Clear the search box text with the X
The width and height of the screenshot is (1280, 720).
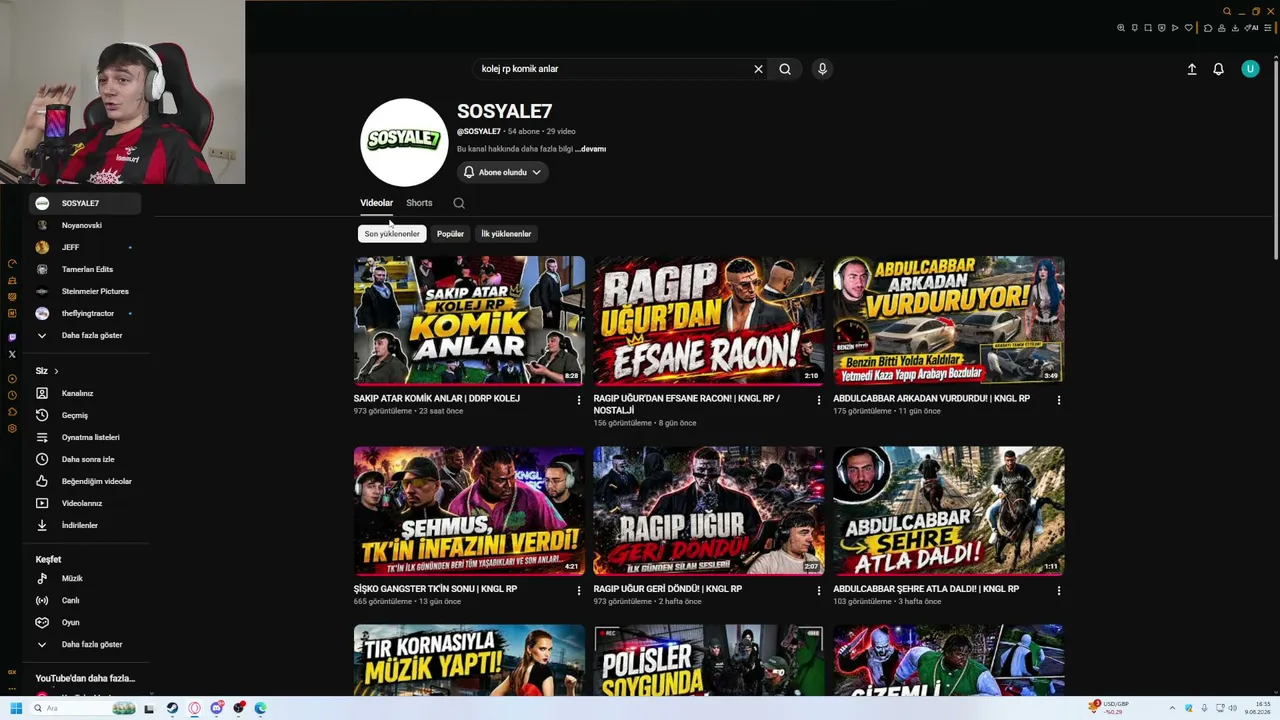click(758, 69)
